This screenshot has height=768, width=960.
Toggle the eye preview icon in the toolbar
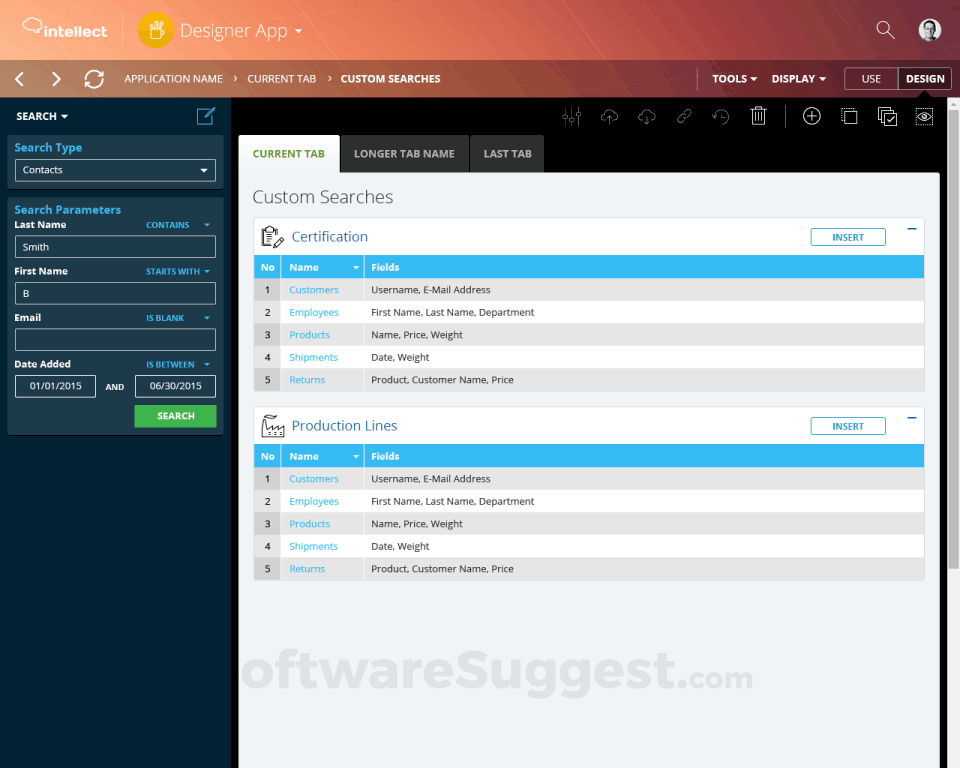pyautogui.click(x=923, y=116)
